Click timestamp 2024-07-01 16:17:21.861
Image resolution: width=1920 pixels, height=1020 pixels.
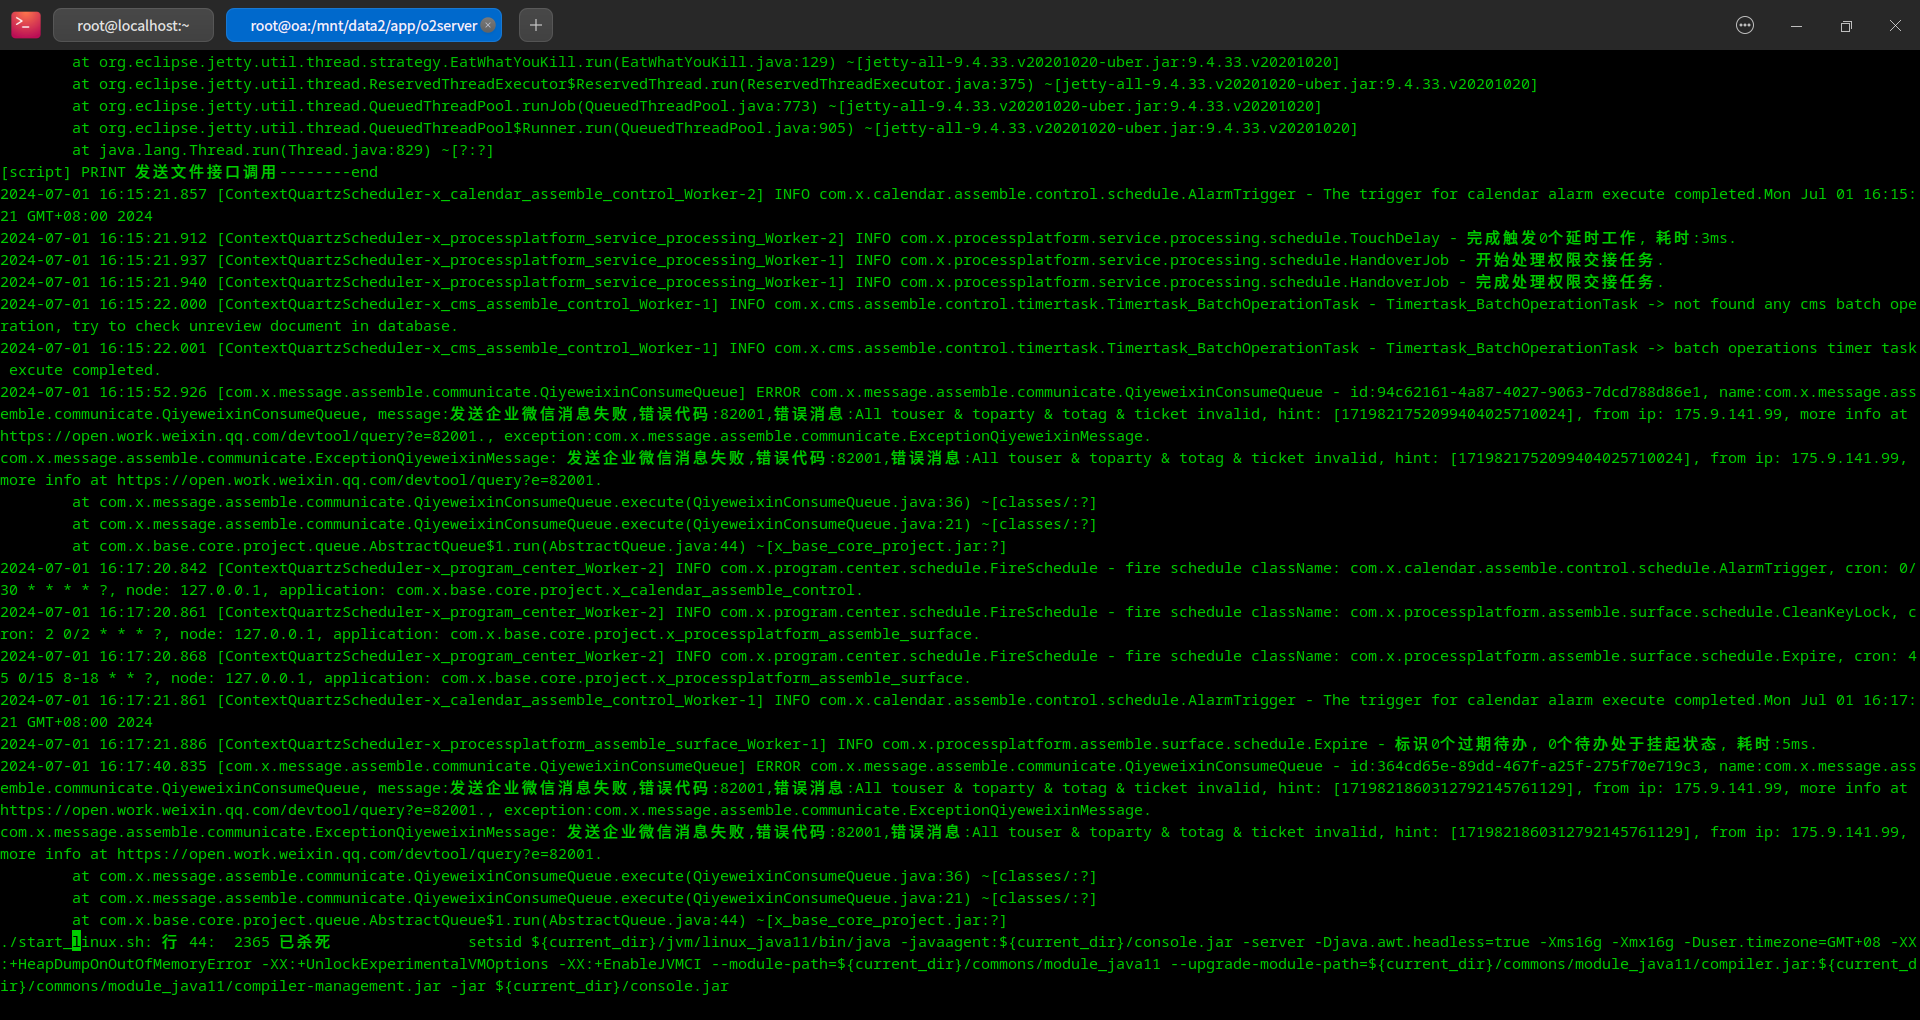point(104,700)
